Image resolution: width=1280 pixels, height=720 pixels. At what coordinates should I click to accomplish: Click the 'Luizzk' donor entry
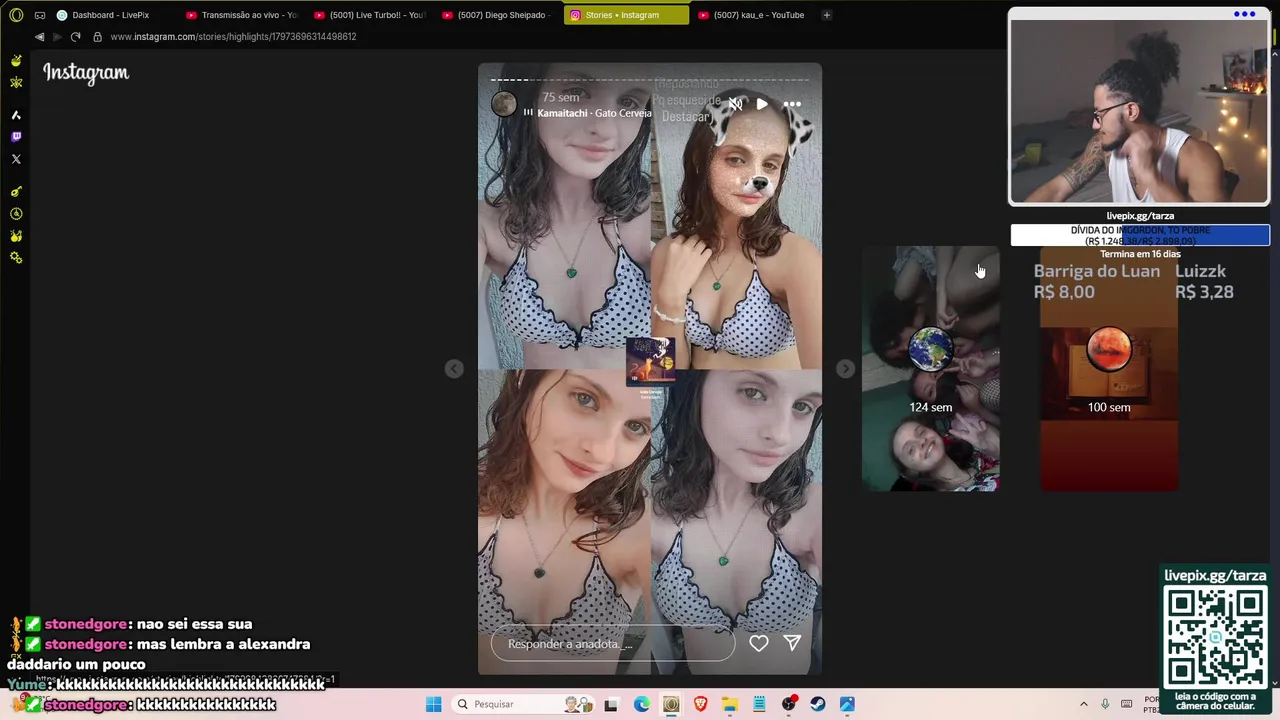coord(1204,281)
